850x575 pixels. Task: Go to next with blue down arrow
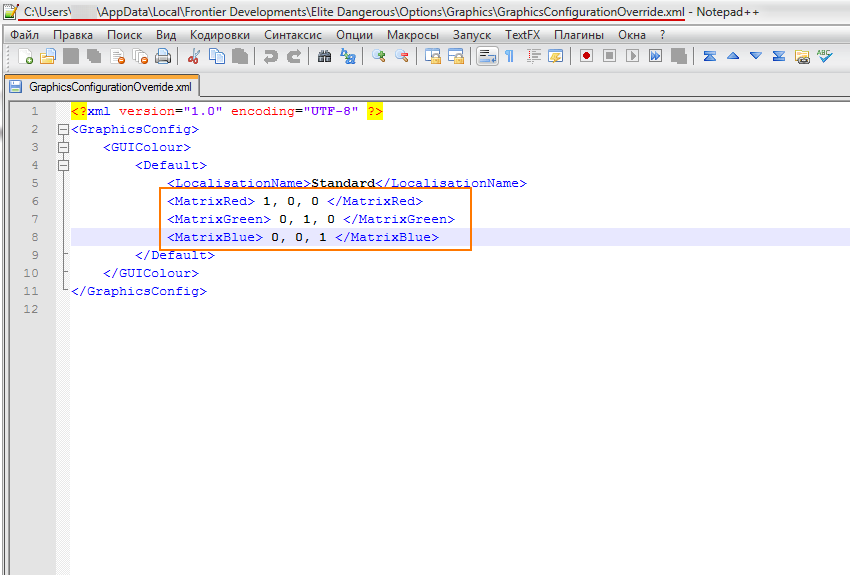coord(756,56)
